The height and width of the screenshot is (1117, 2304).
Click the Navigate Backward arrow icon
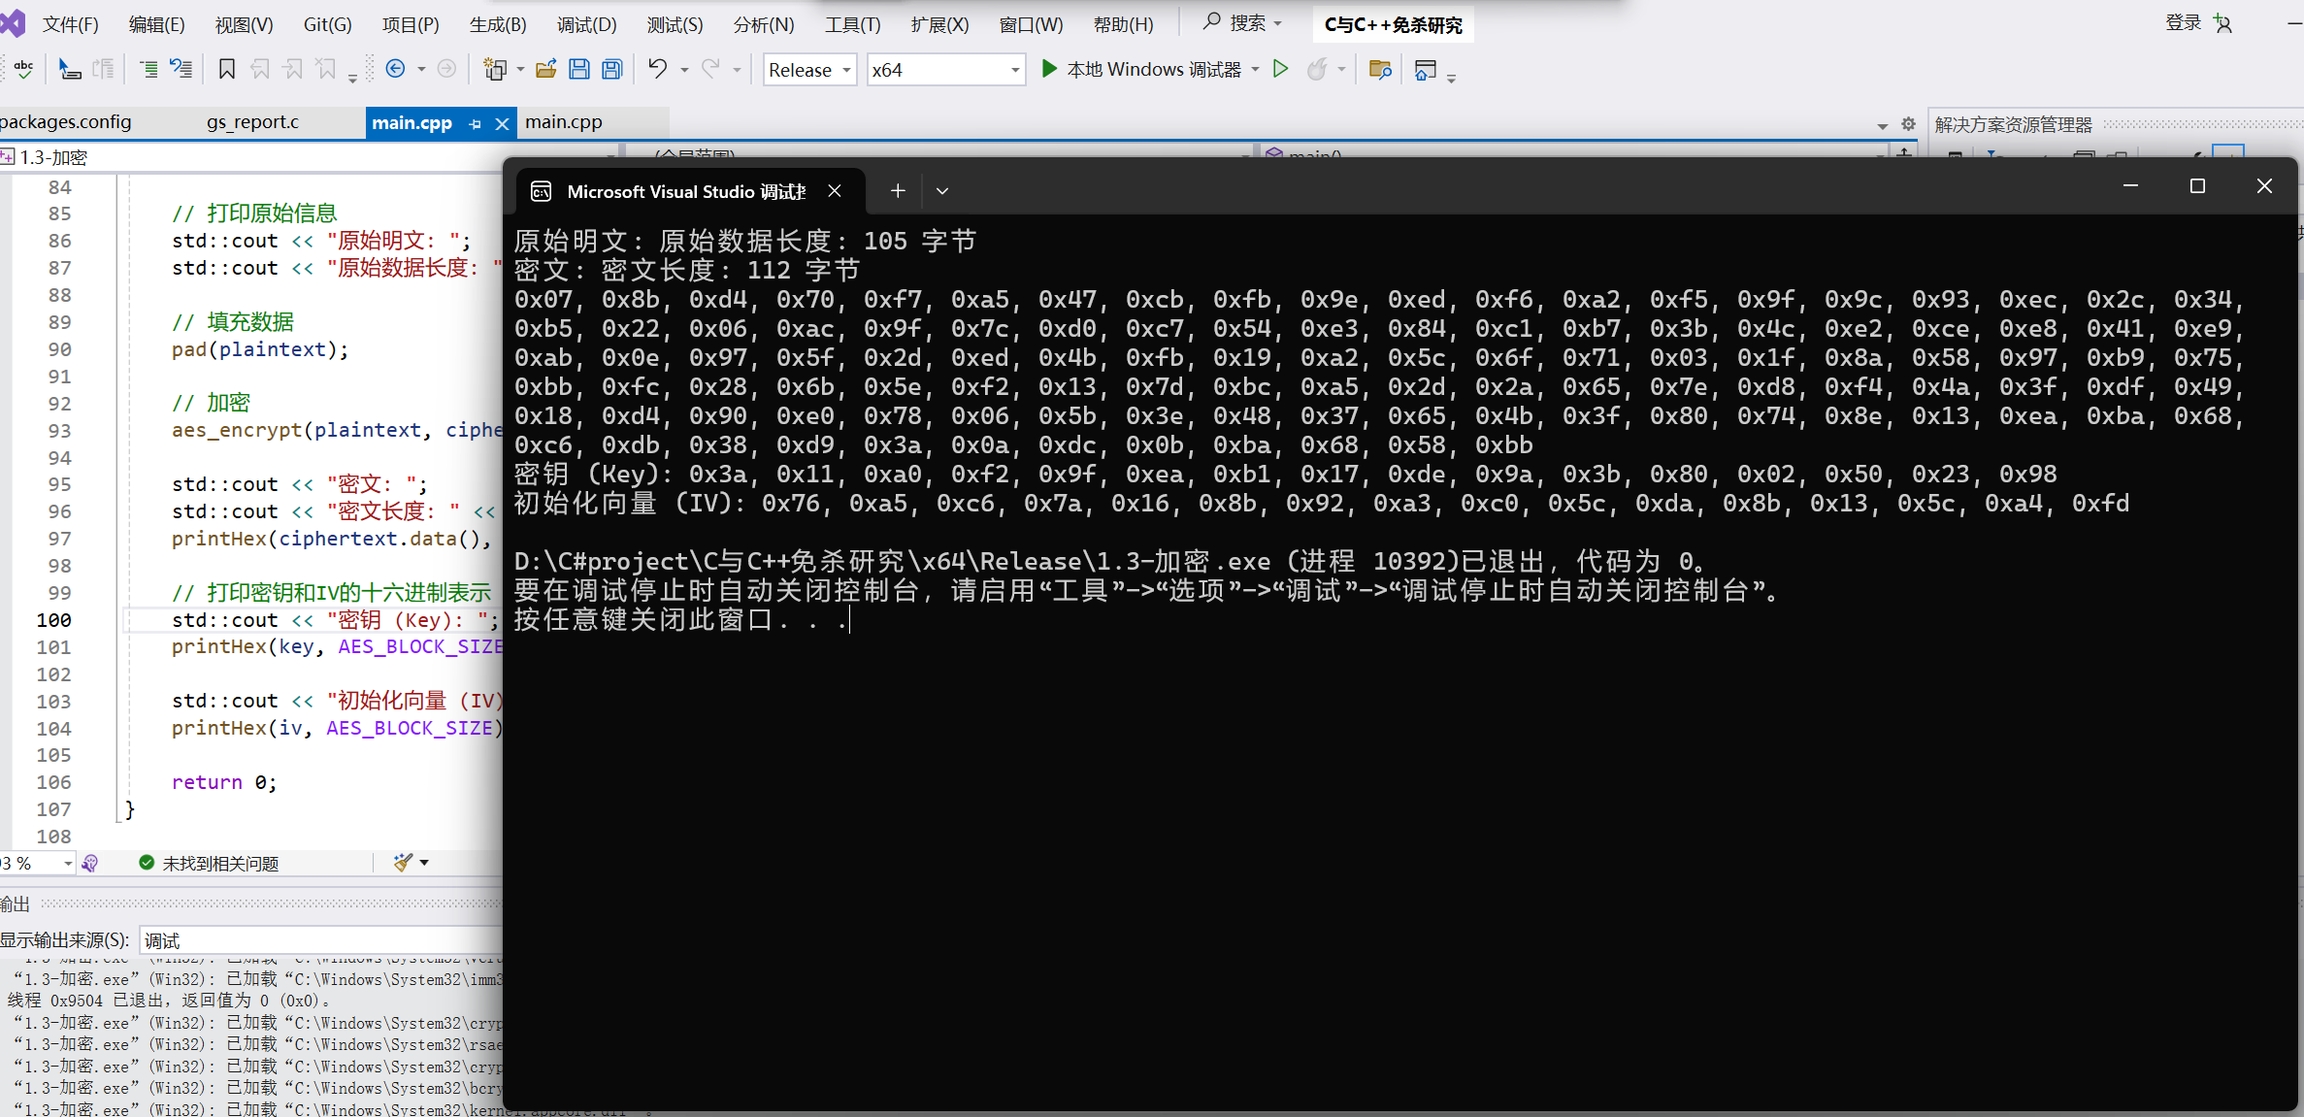[x=396, y=69]
